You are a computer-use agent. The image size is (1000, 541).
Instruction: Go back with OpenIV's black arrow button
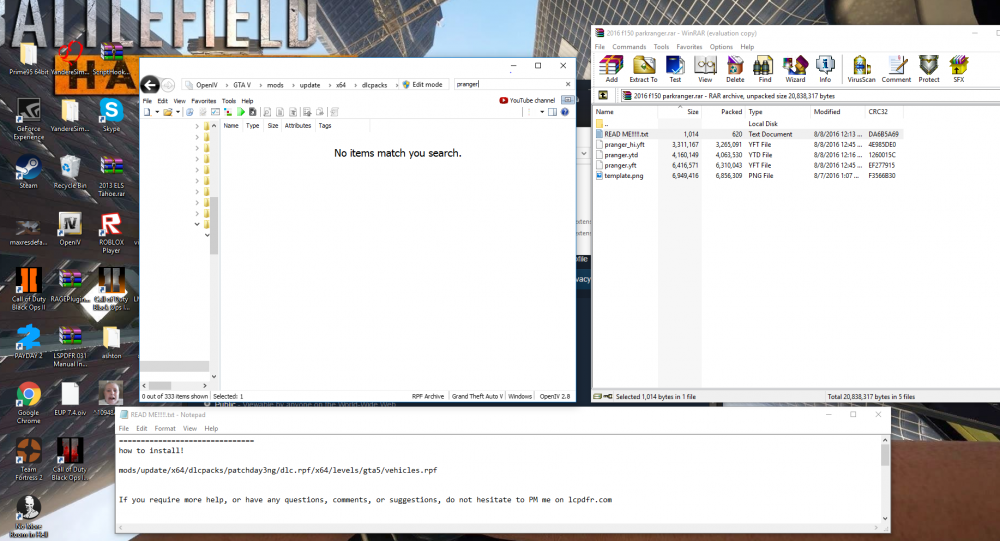tap(149, 84)
